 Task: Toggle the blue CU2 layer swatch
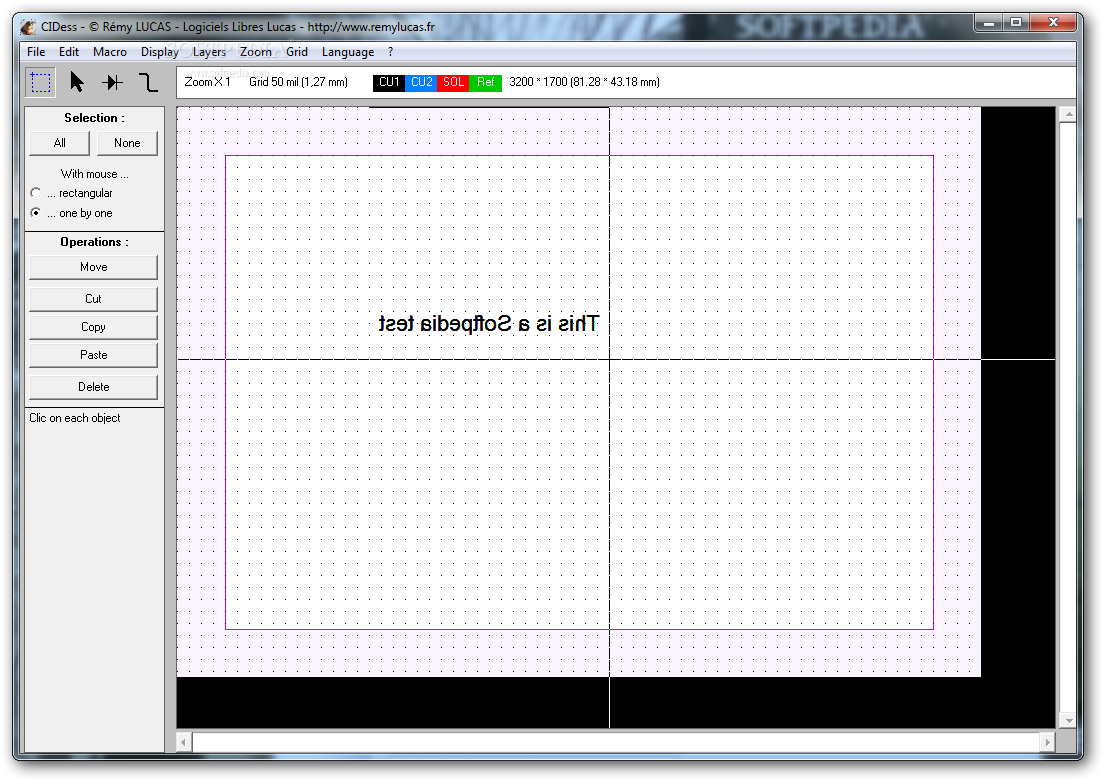tap(421, 82)
